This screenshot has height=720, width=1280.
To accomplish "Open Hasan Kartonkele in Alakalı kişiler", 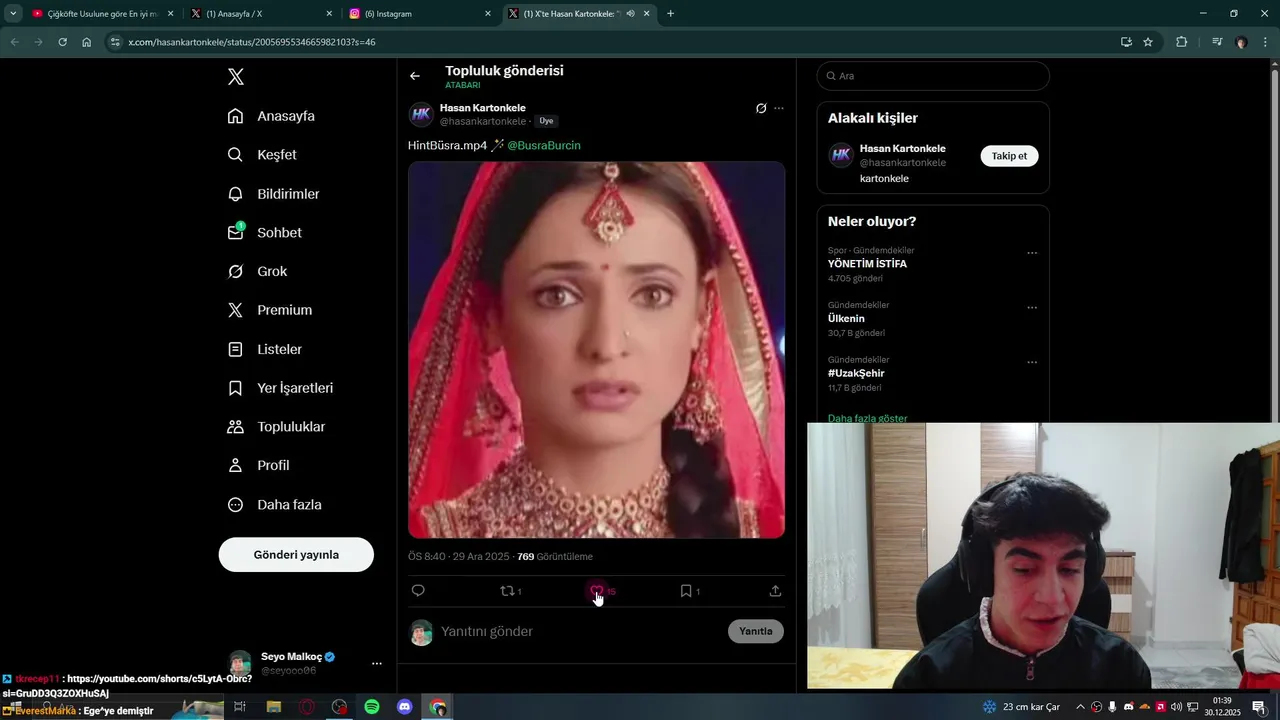I will [902, 148].
